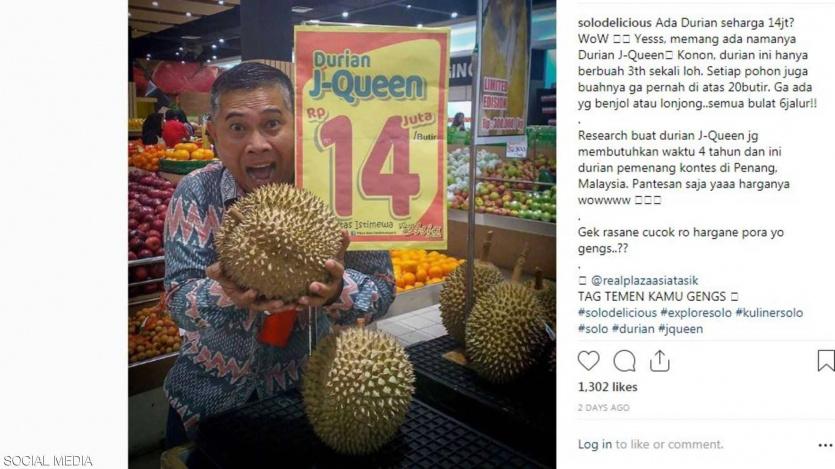Click the #exploresolo hashtag
Viewport: 835px width, 469px height.
[696, 312]
